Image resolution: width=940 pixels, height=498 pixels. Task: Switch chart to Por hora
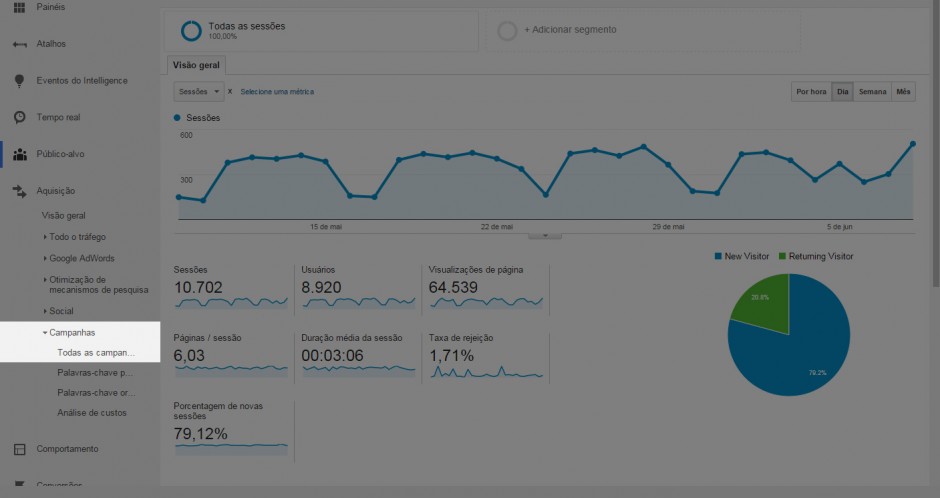[811, 92]
